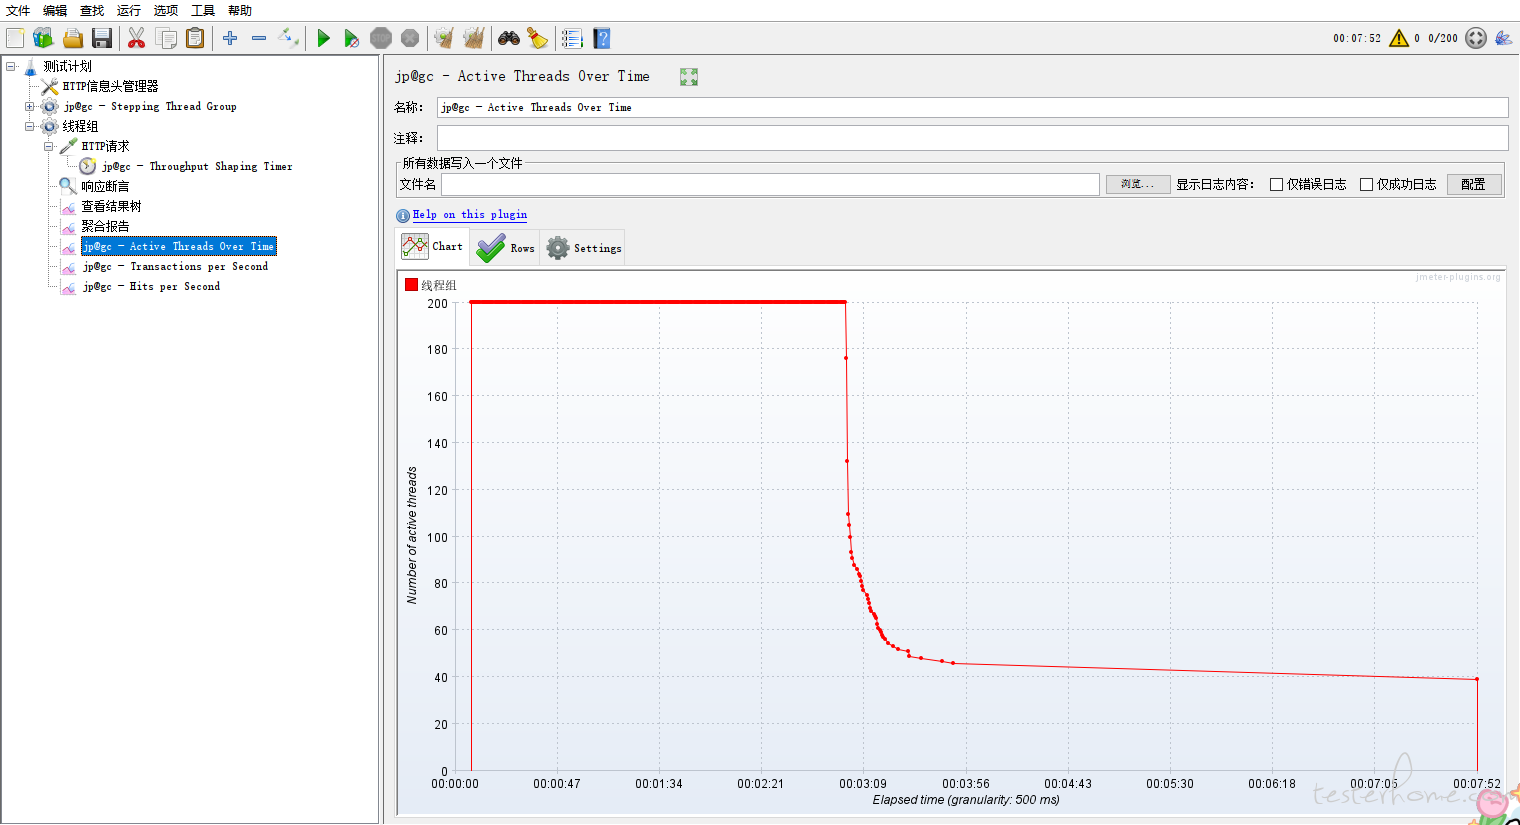Open Help via the question mark icon
The width and height of the screenshot is (1520, 825).
pyautogui.click(x=601, y=38)
